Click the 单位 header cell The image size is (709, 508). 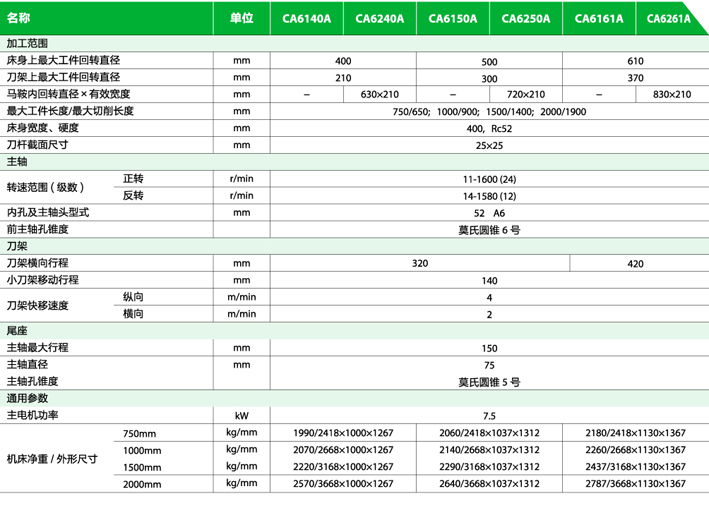click(x=241, y=18)
